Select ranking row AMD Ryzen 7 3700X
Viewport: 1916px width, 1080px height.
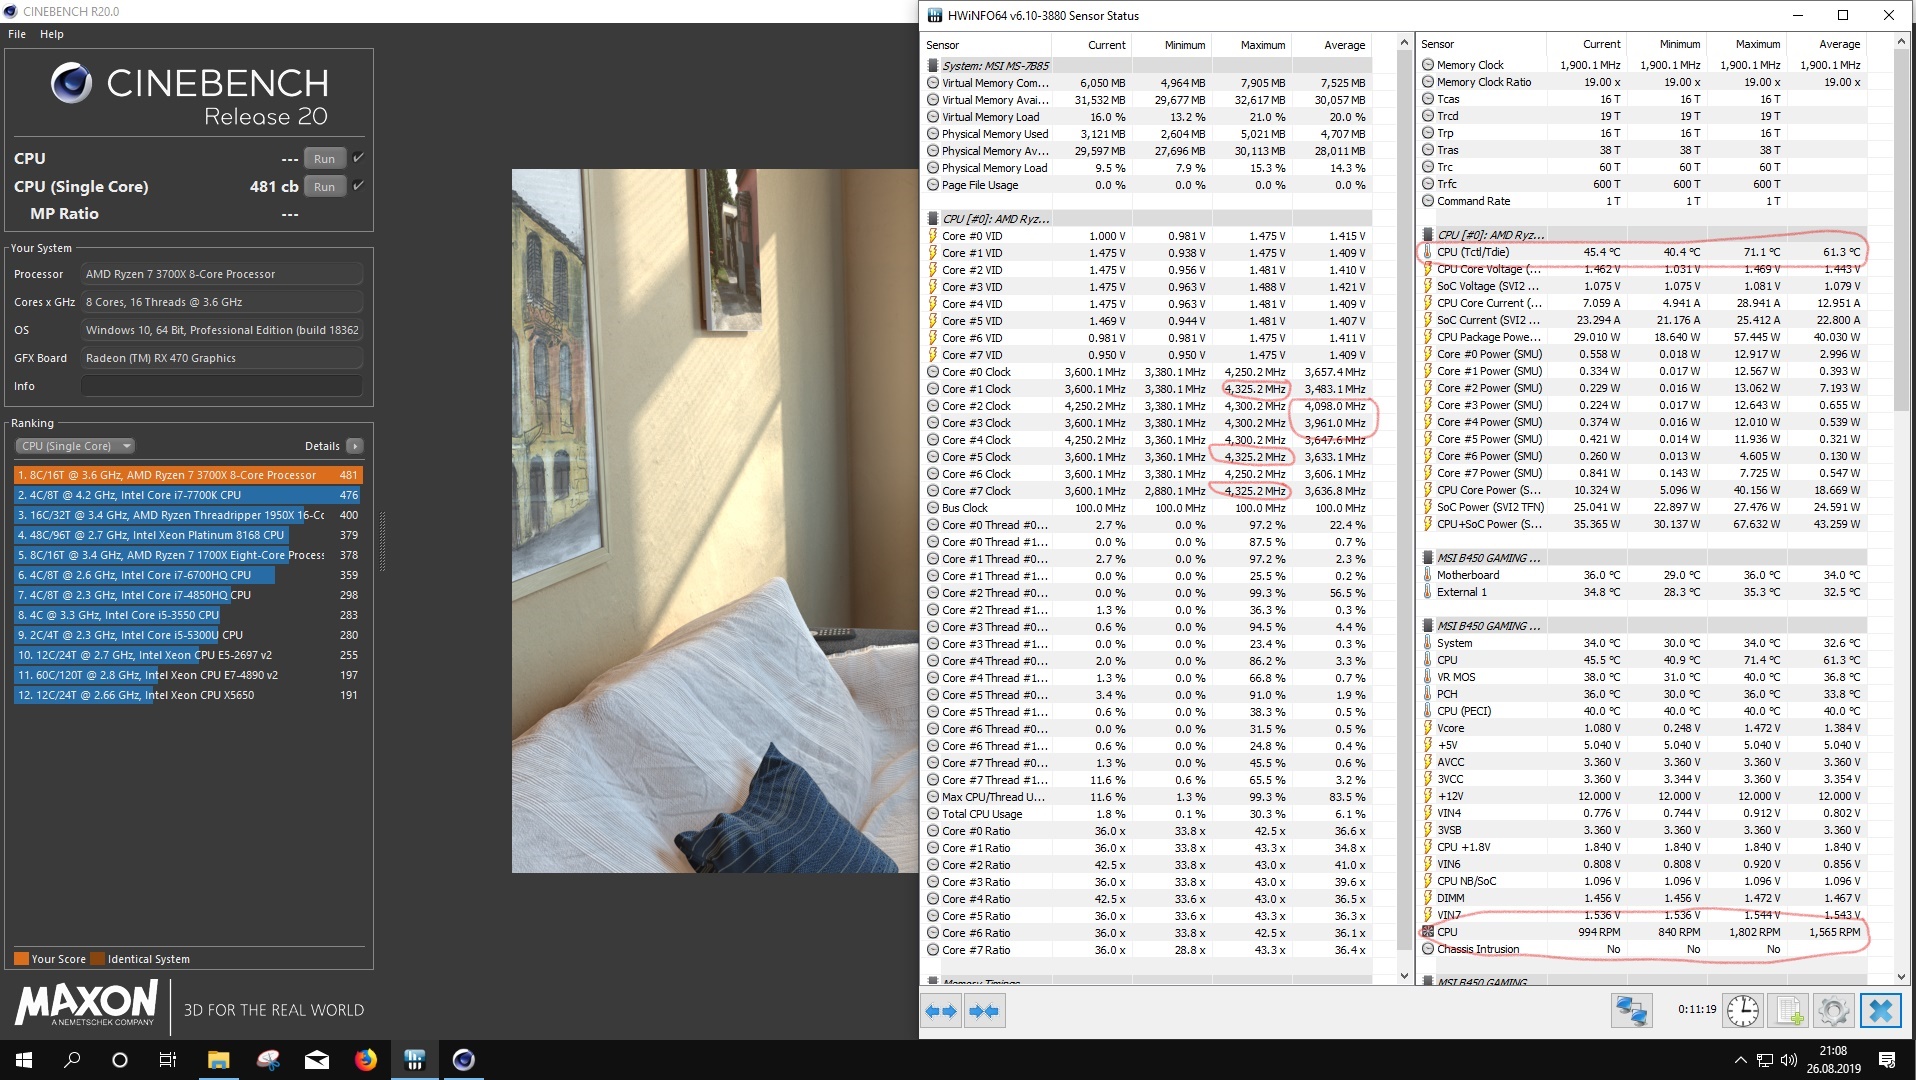point(188,475)
